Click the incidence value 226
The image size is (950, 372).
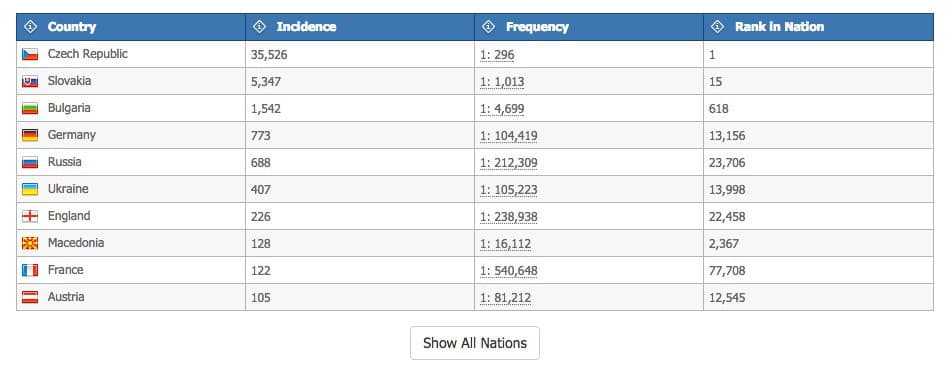click(261, 217)
